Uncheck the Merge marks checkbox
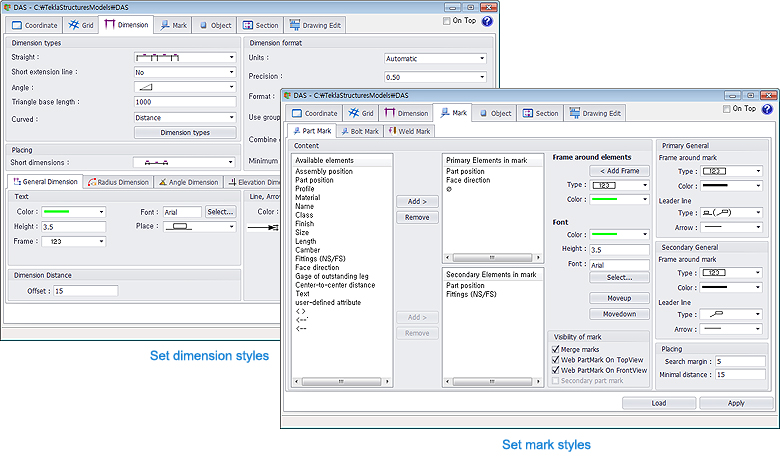Viewport: 780px width, 457px height. (x=557, y=349)
